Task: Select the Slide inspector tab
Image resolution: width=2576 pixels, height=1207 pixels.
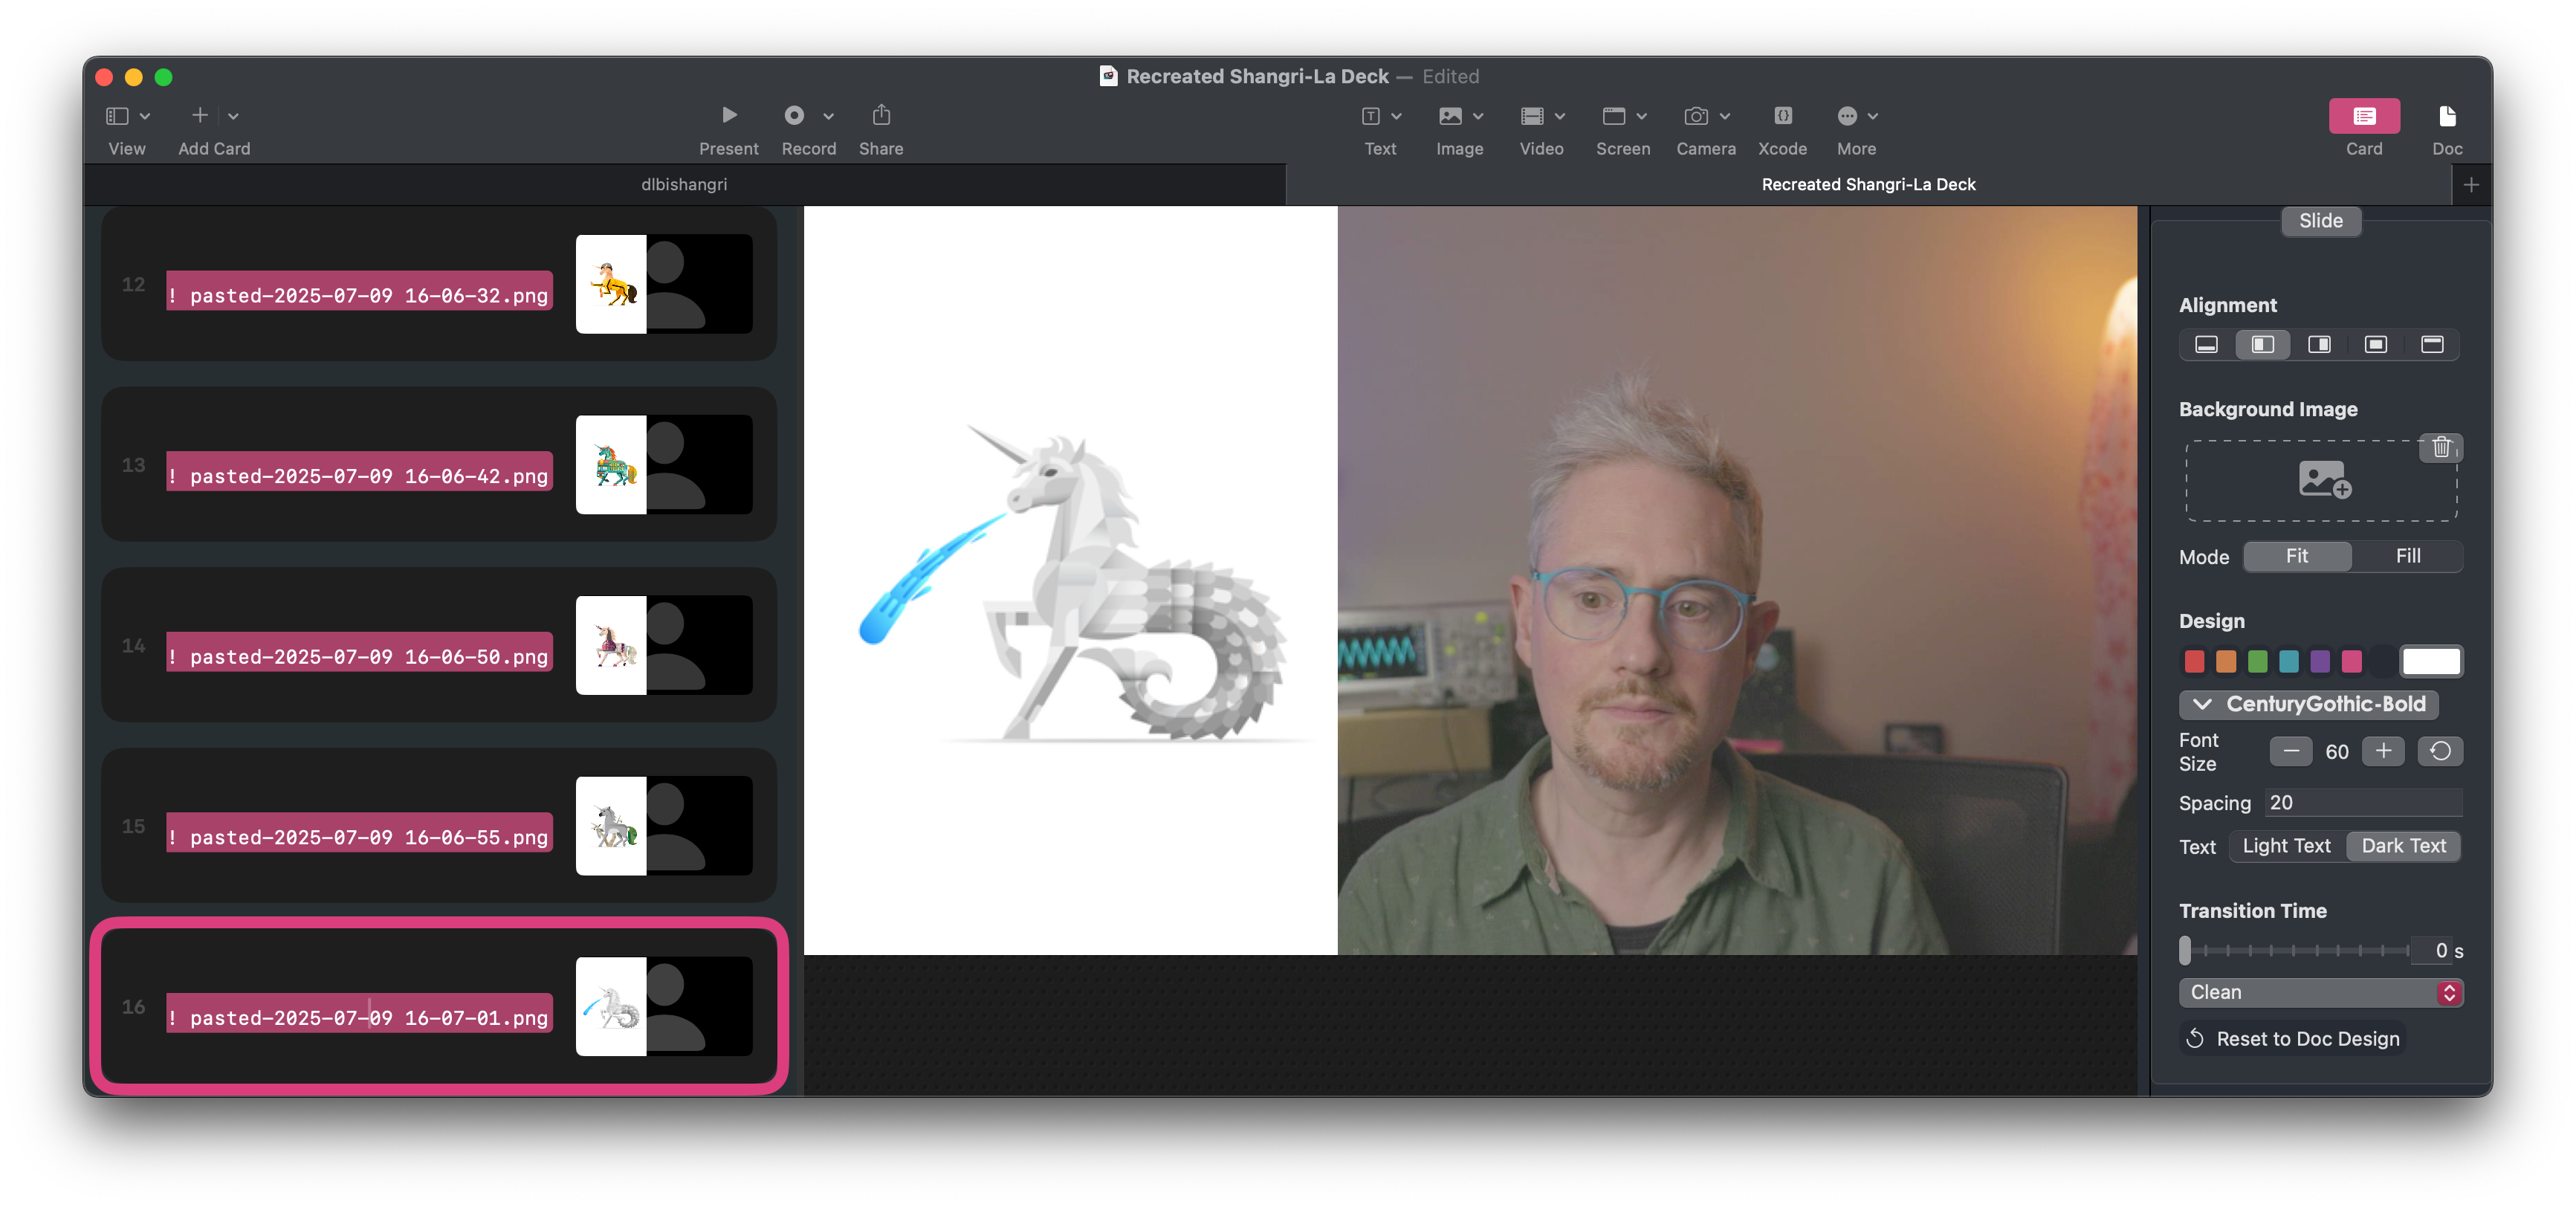Action: pyautogui.click(x=2320, y=221)
